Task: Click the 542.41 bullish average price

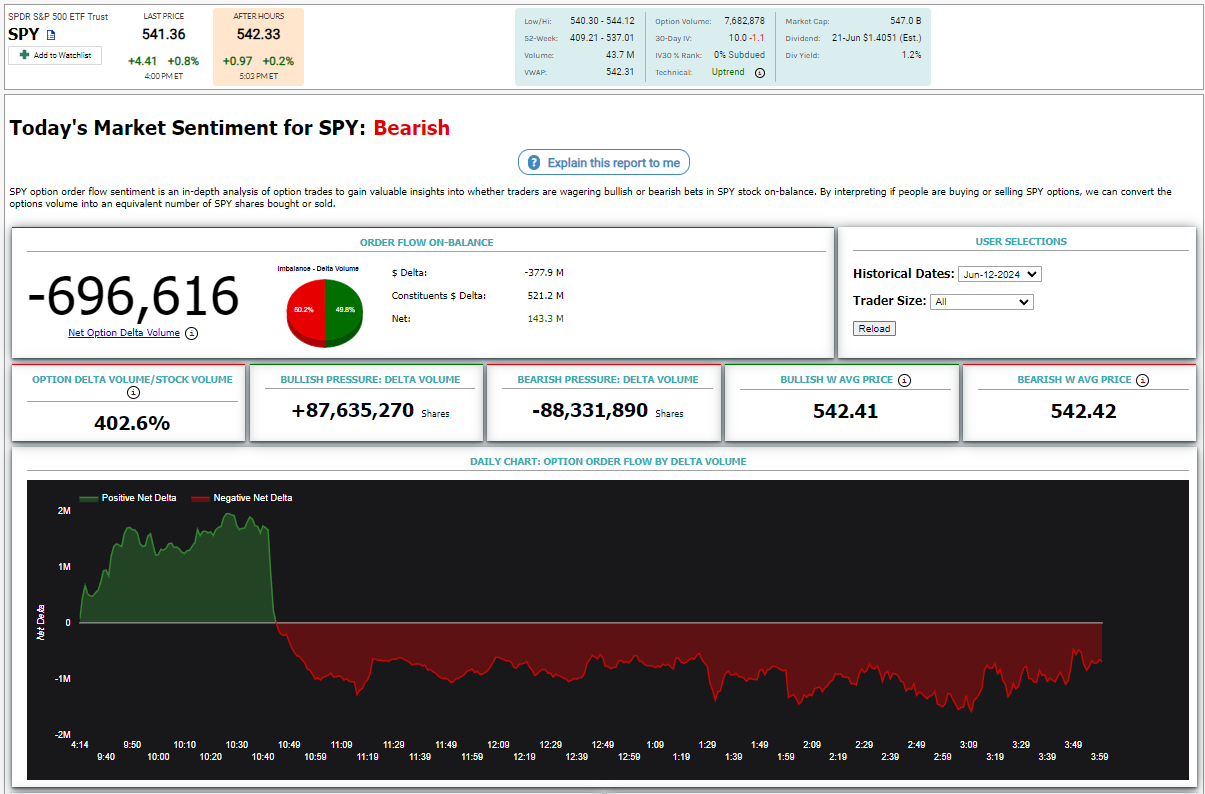Action: pos(845,411)
